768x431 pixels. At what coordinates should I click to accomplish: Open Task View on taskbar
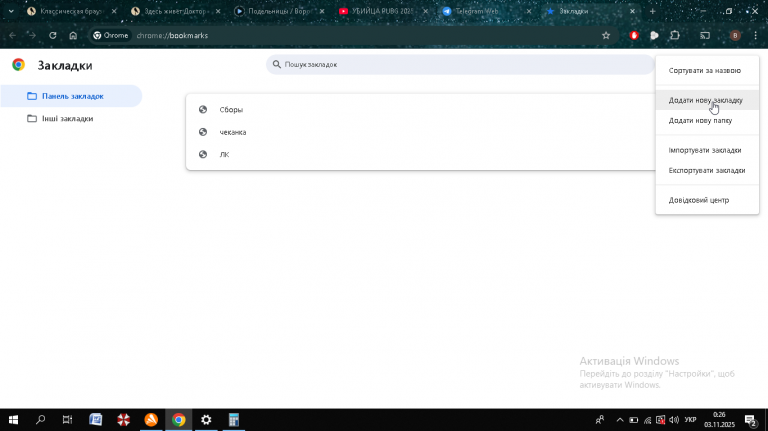(x=68, y=420)
